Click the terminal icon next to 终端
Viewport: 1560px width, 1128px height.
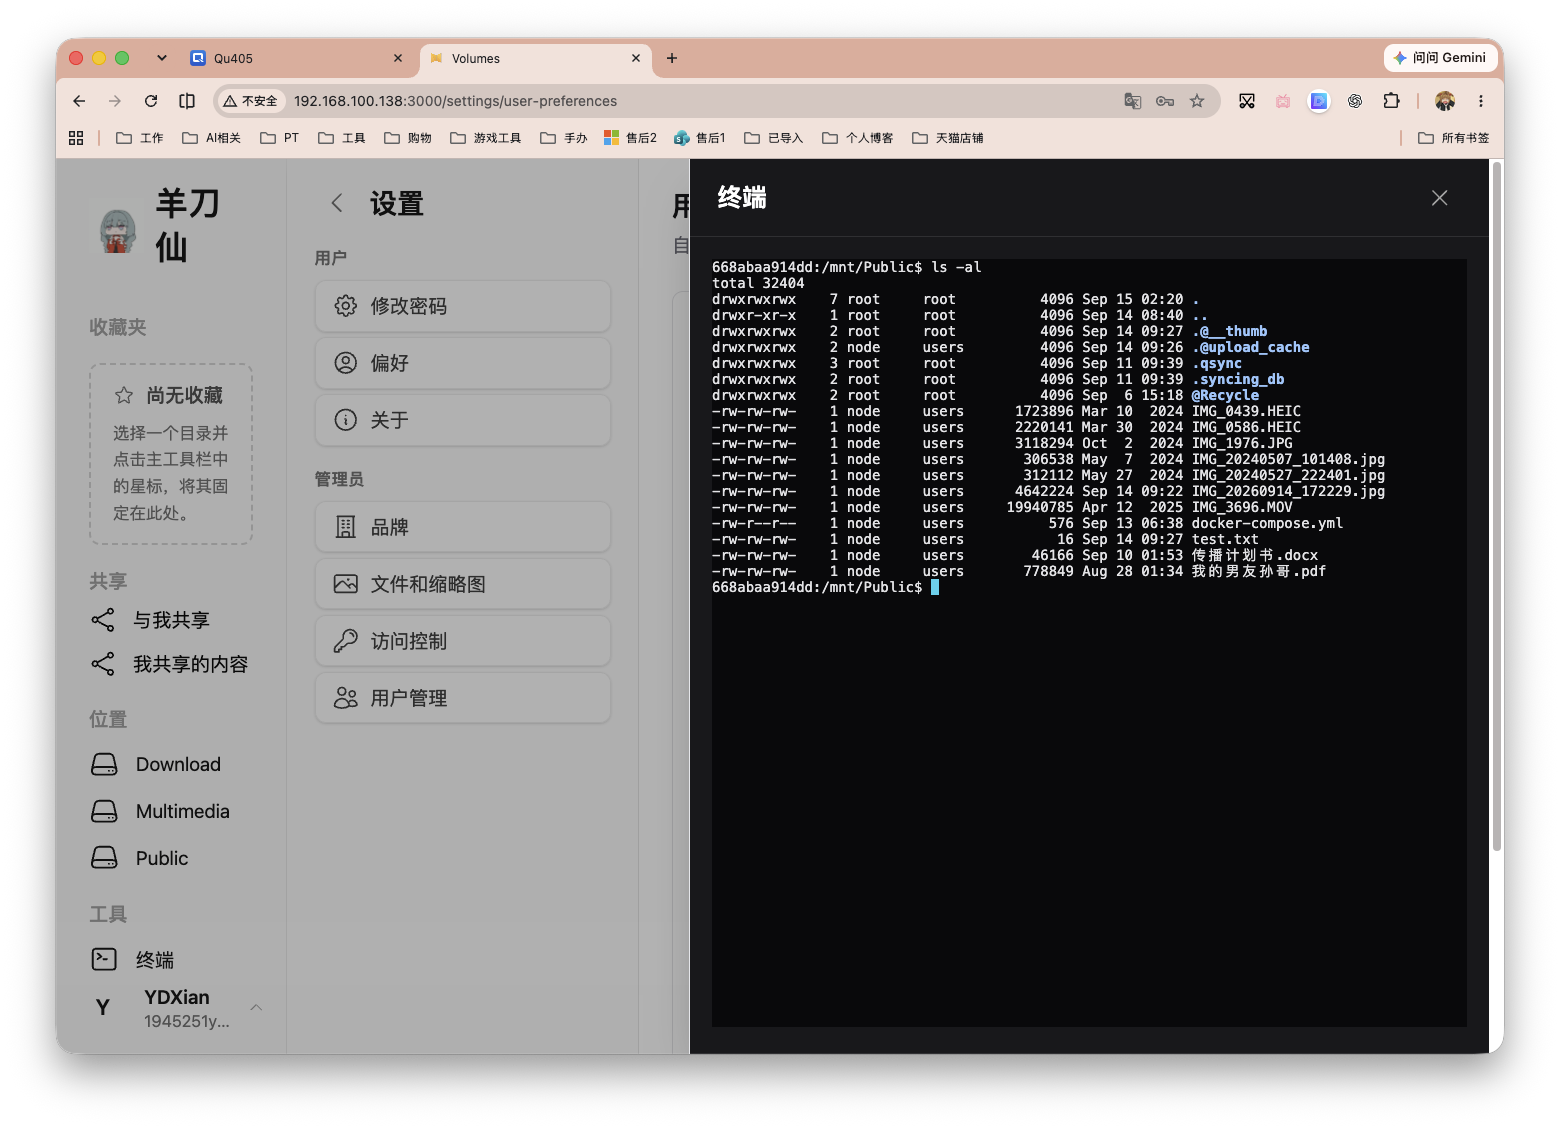click(104, 959)
